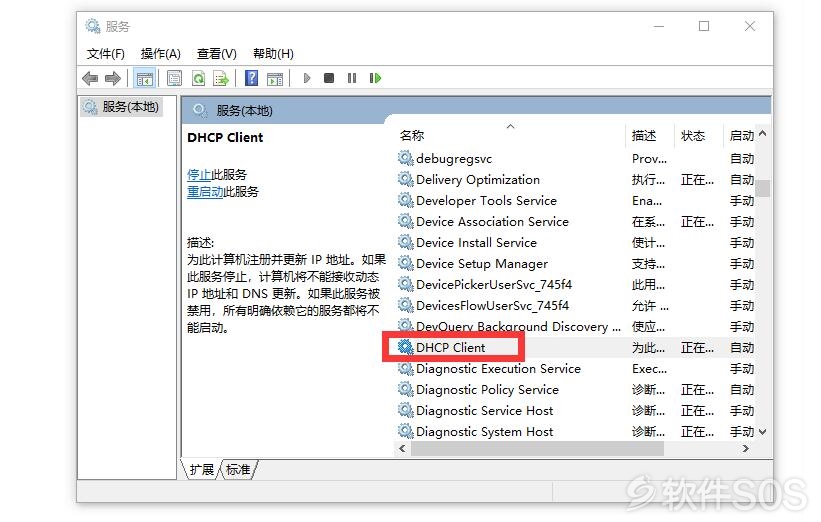Click the horizontal scrollbar left arrow

click(402, 449)
